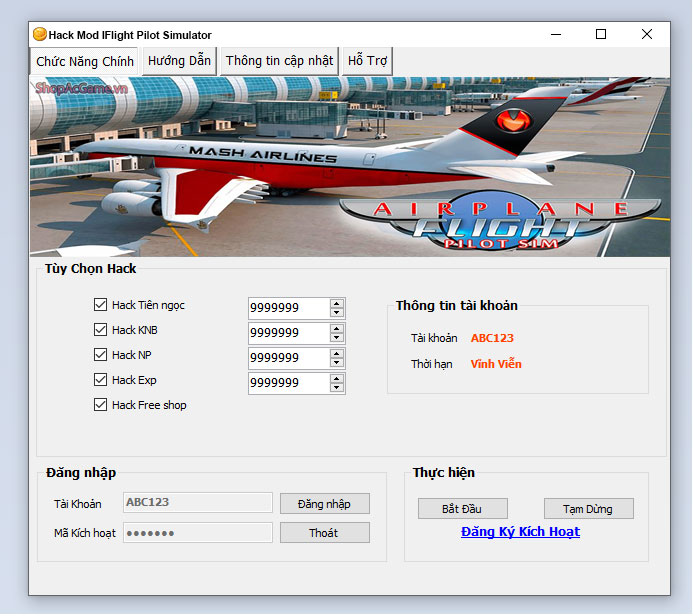693x616 pixels.
Task: Disable the Hack Exp checkbox
Action: [x=100, y=380]
